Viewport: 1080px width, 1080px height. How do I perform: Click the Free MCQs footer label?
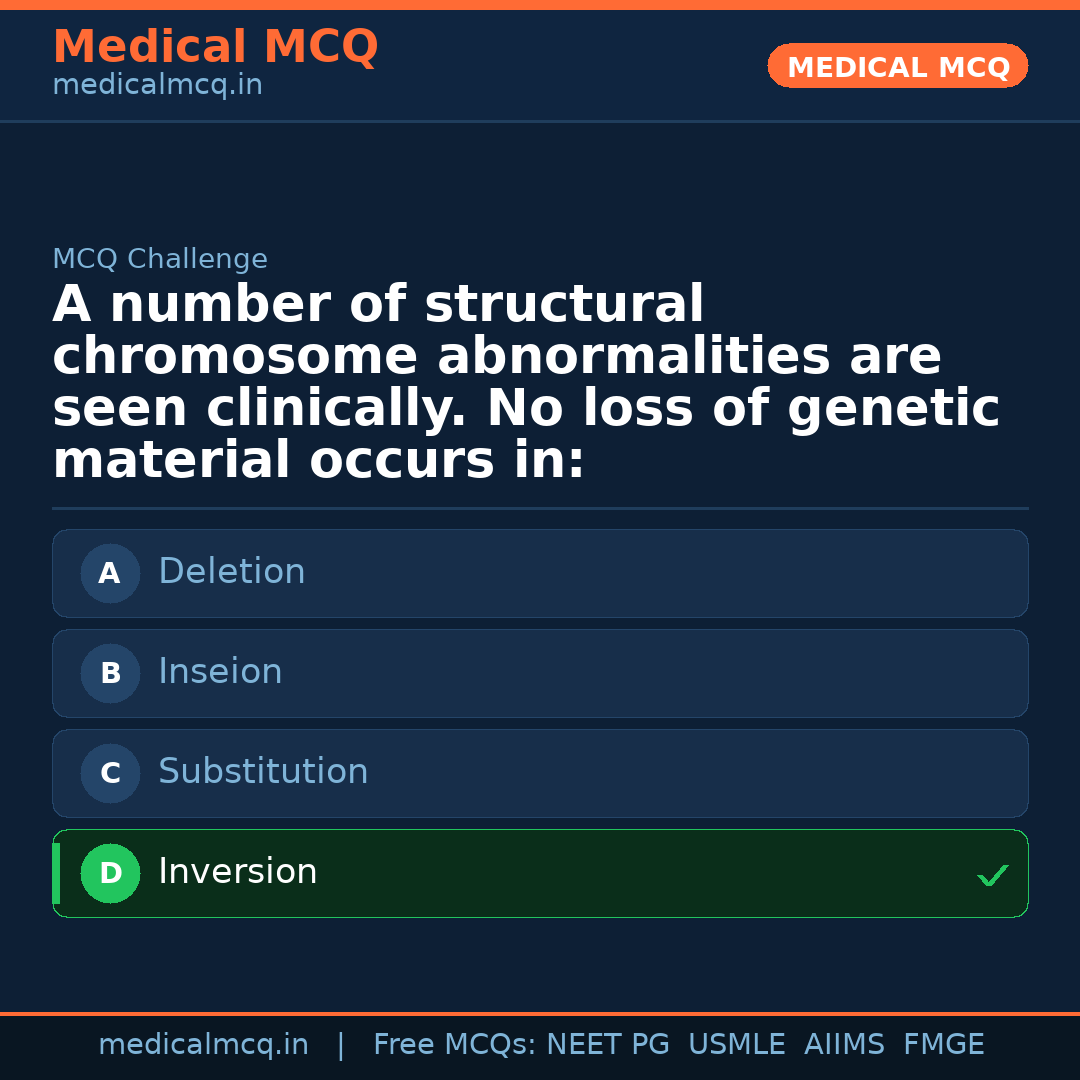click(x=454, y=1045)
